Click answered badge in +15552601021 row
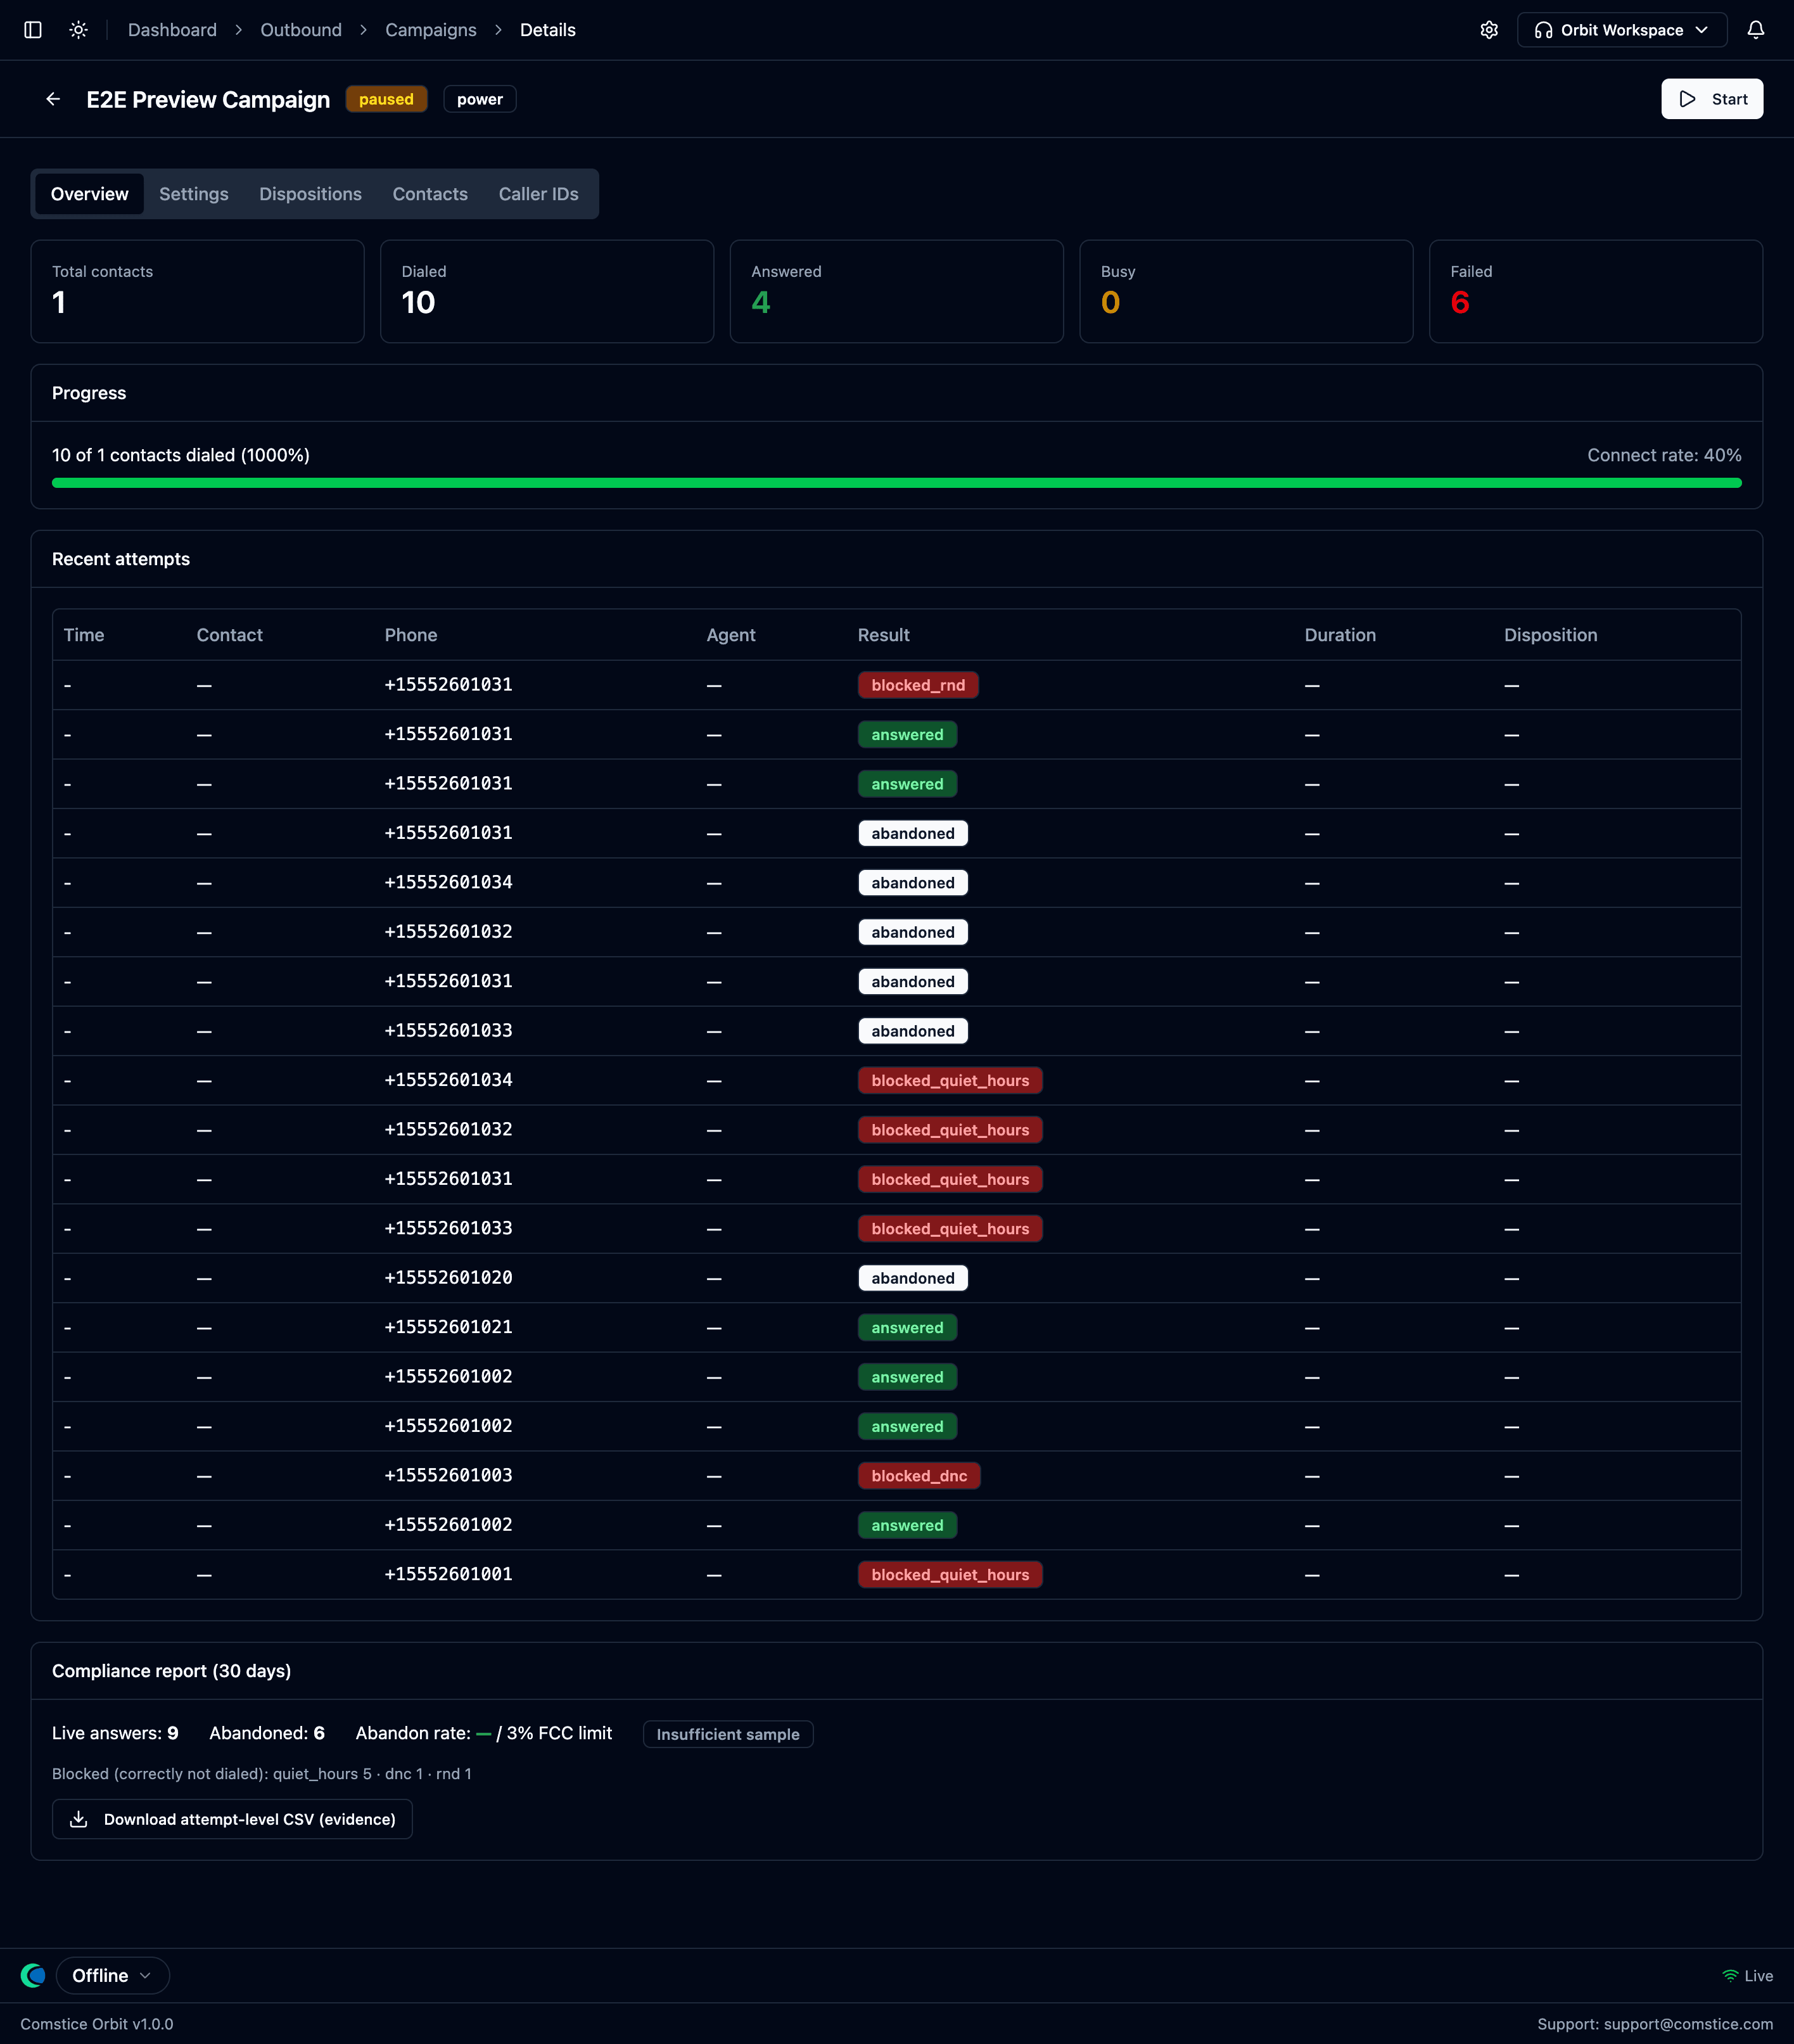Viewport: 1794px width, 2044px height. tap(907, 1328)
